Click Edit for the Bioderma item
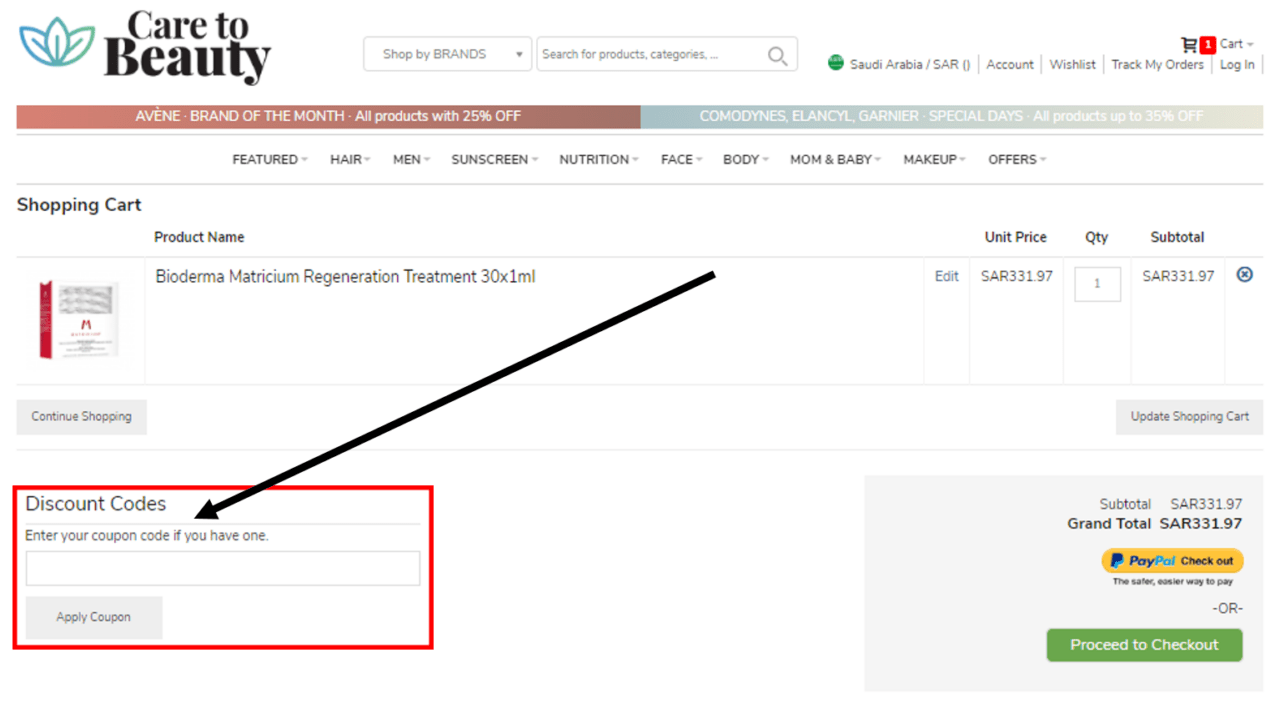Screen dimensions: 1280x708 pos(946,277)
